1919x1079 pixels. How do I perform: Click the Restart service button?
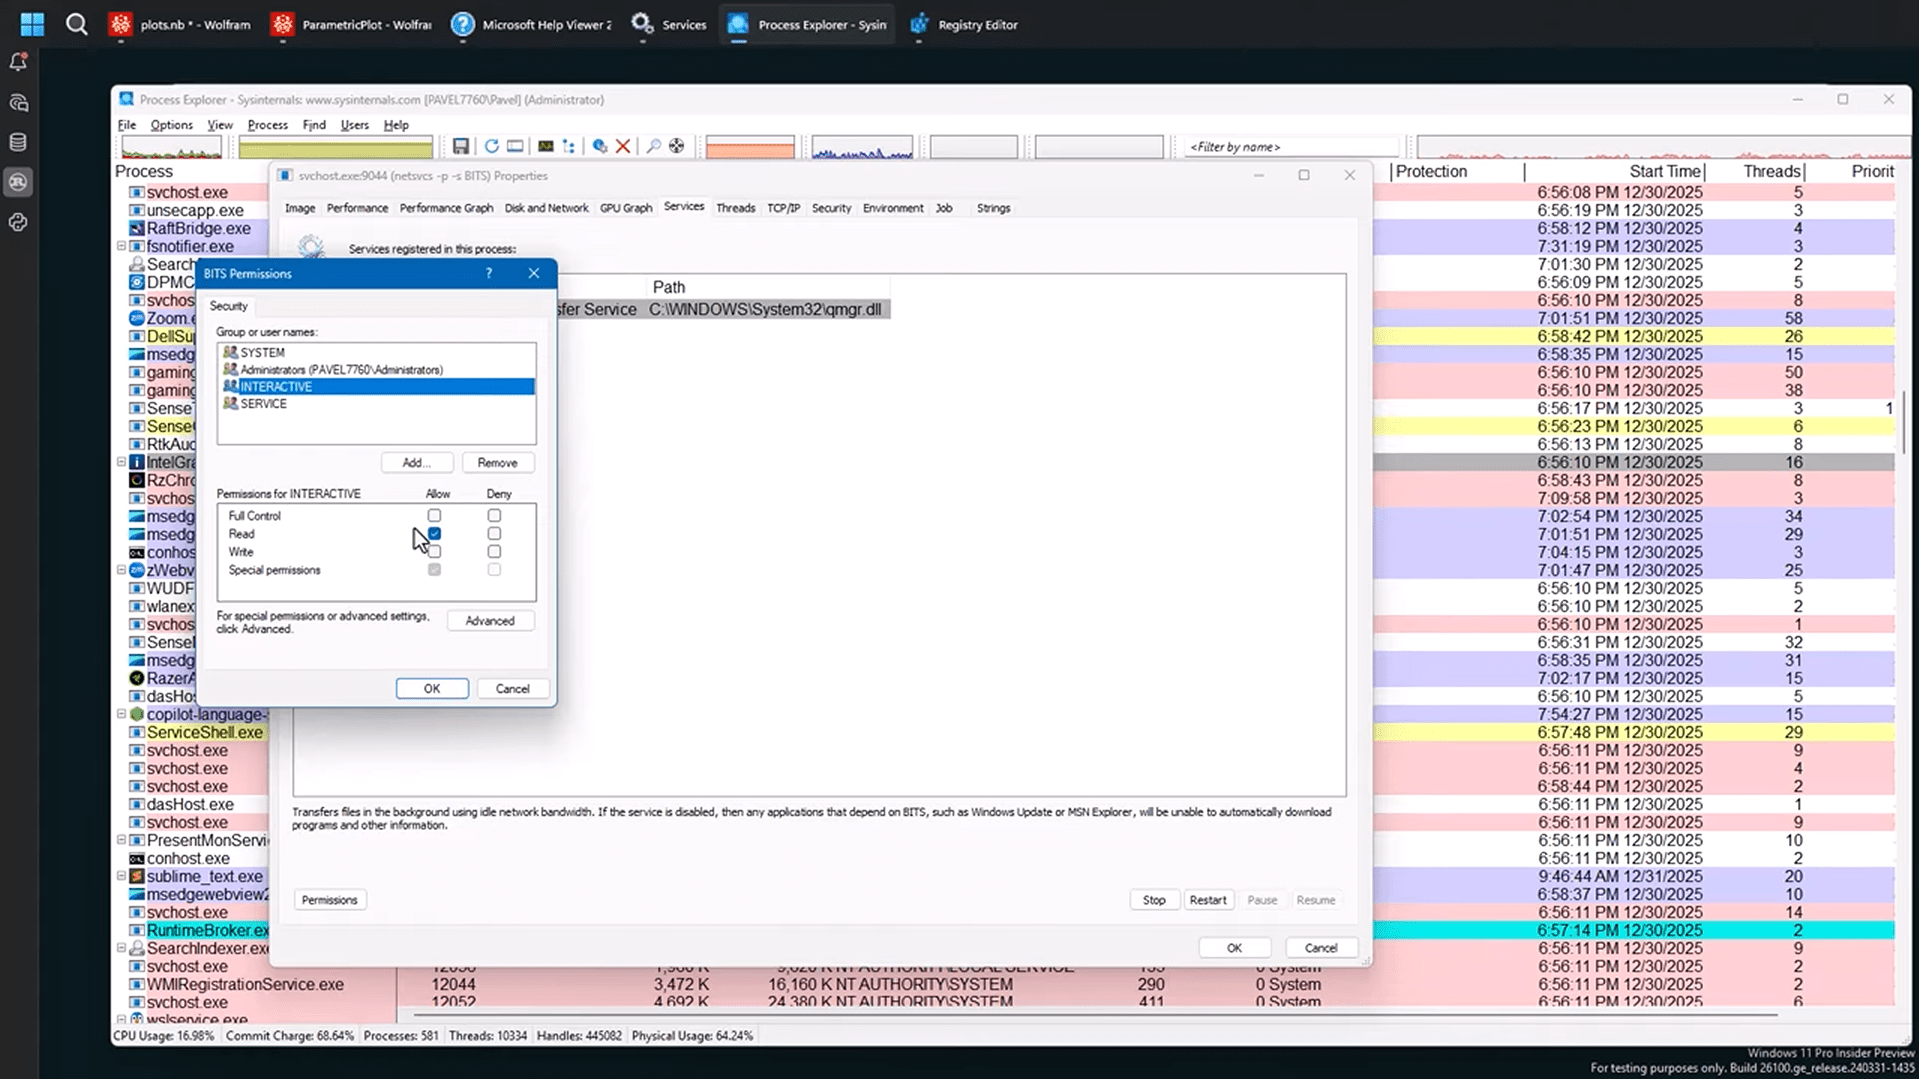(x=1207, y=900)
